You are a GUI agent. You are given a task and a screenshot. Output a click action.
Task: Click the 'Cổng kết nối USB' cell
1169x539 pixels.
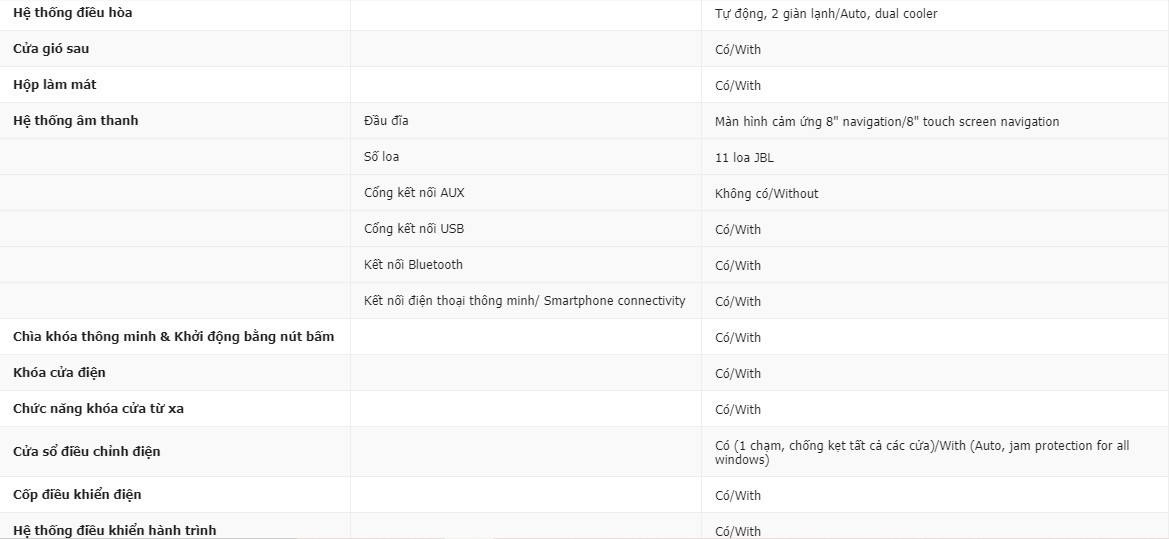click(414, 229)
